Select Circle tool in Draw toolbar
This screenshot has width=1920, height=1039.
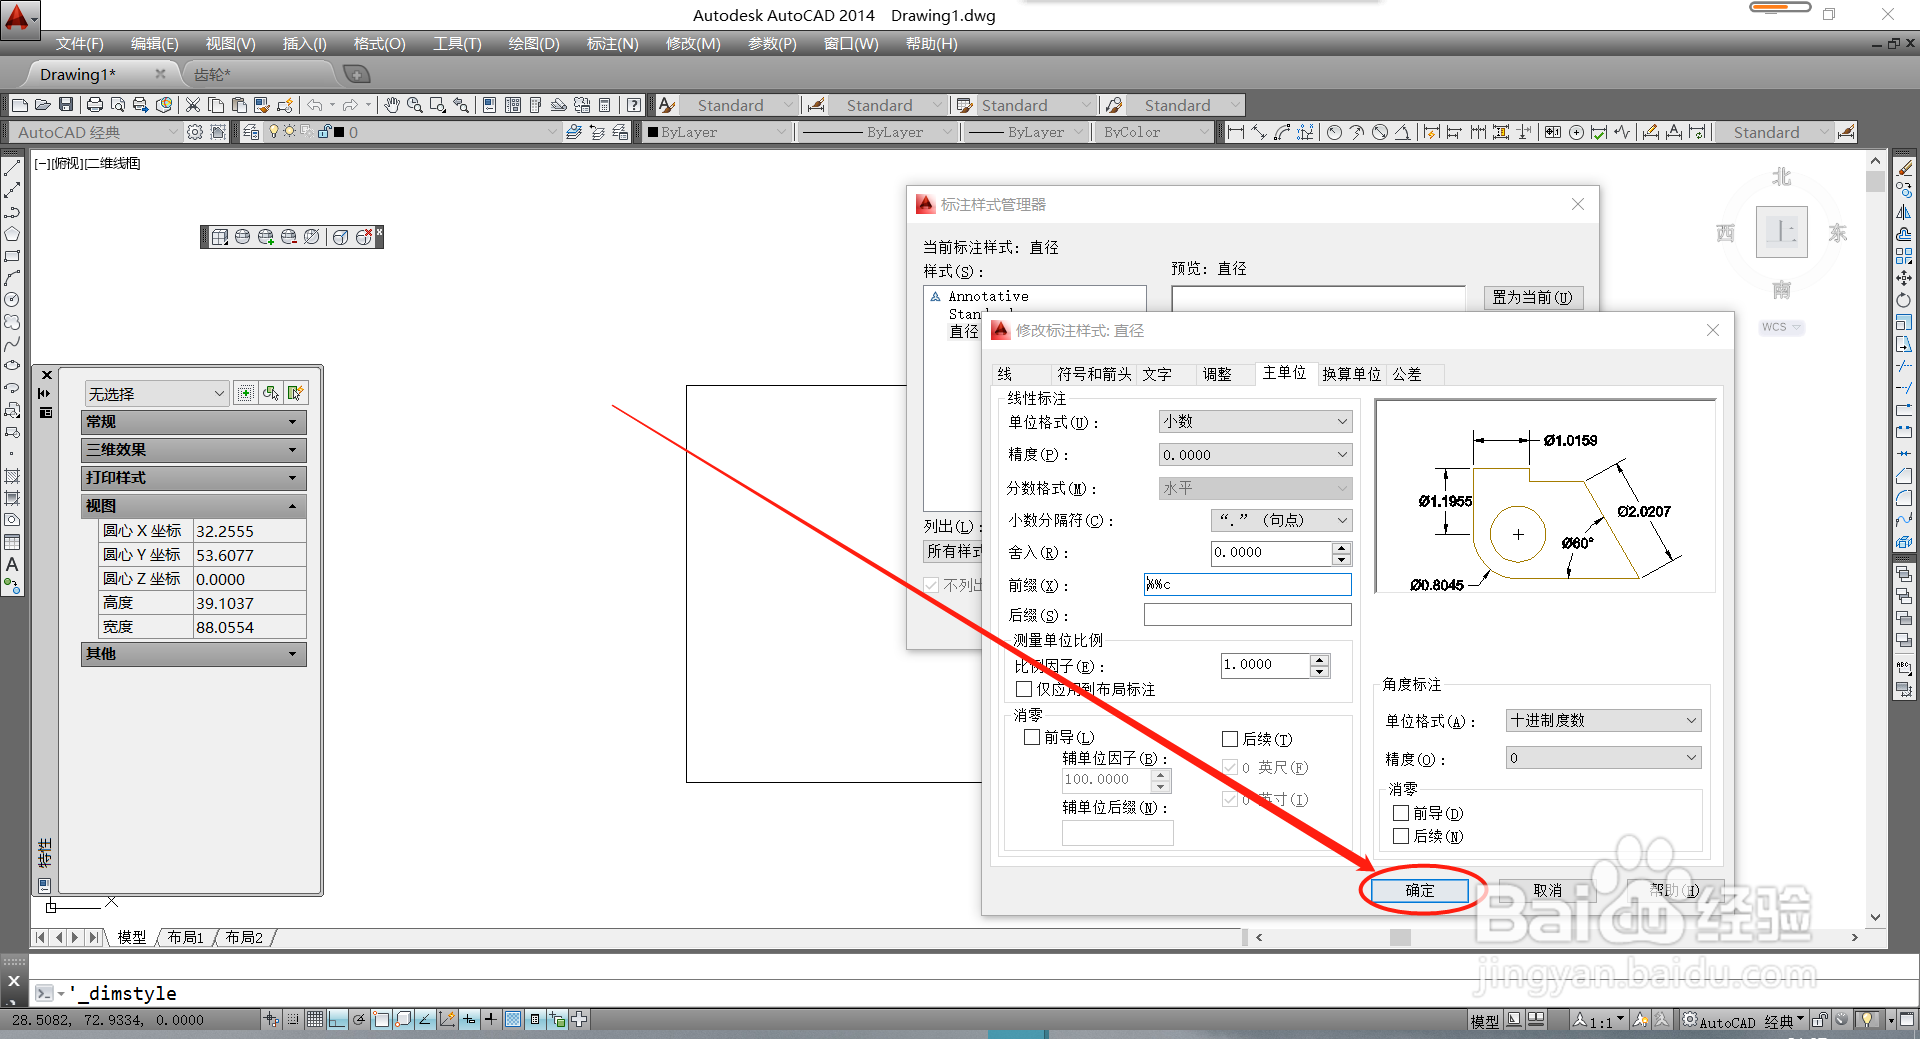[12, 300]
